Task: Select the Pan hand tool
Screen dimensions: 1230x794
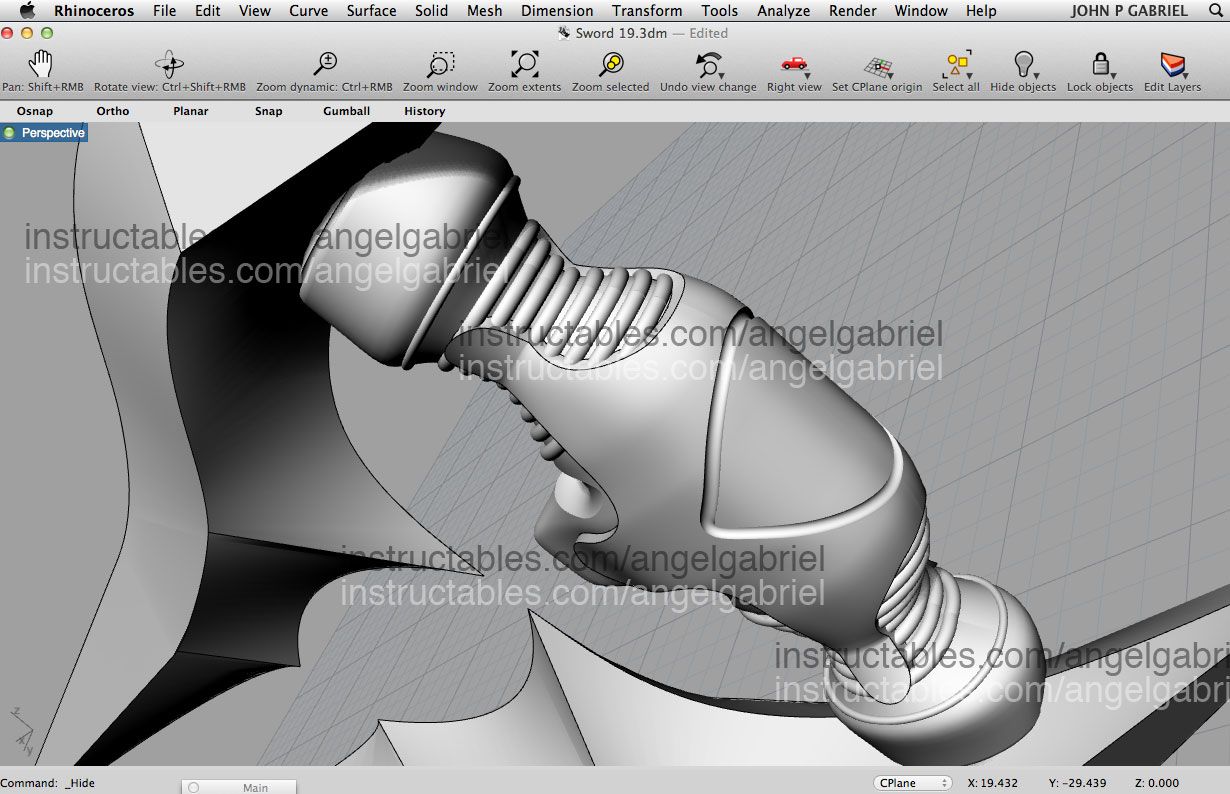Action: [41, 66]
